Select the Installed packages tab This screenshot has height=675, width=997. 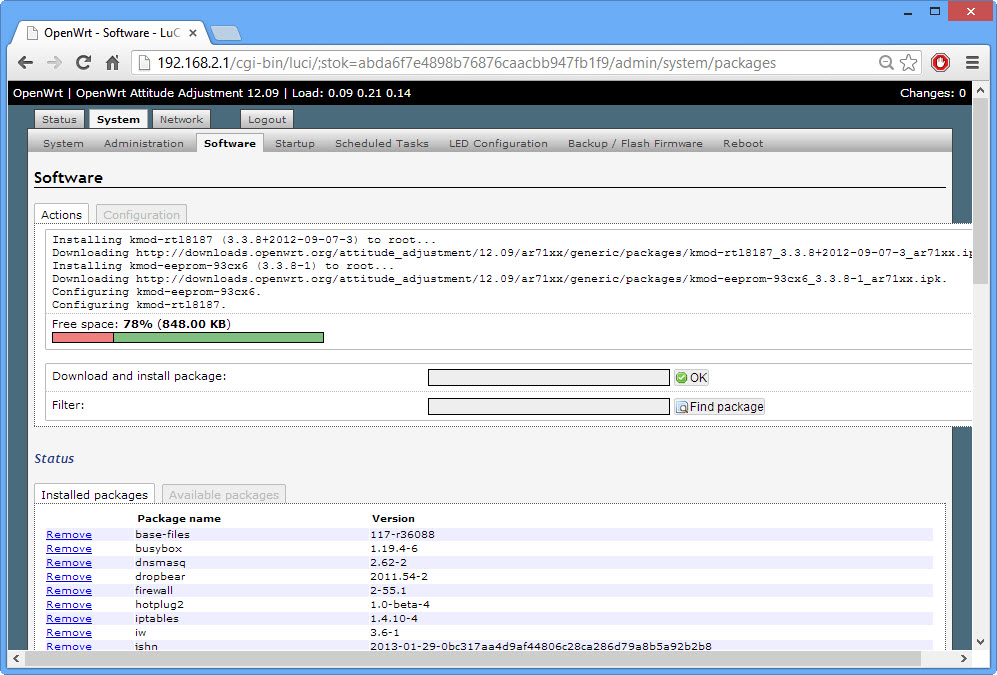coord(95,494)
